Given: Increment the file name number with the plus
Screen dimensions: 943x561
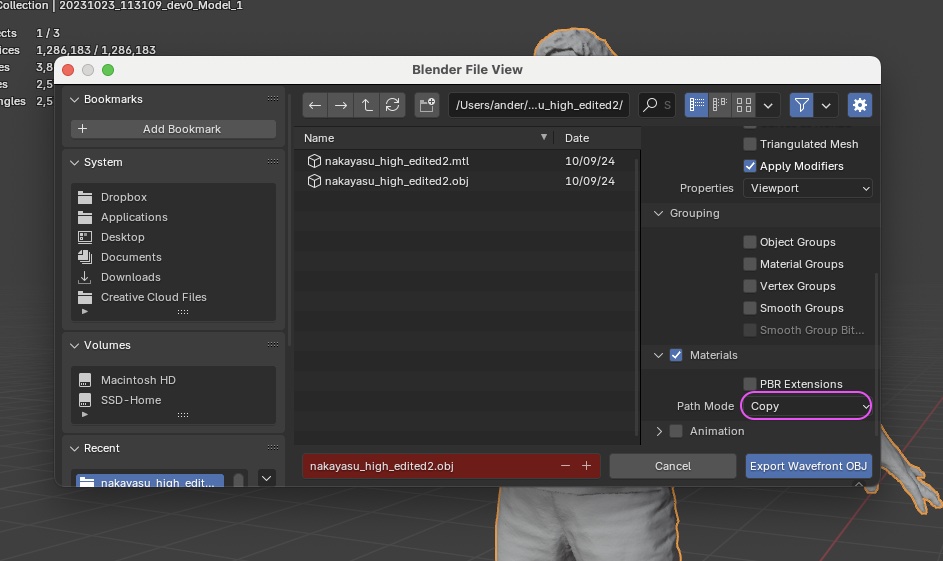Looking at the screenshot, I should [x=586, y=466].
